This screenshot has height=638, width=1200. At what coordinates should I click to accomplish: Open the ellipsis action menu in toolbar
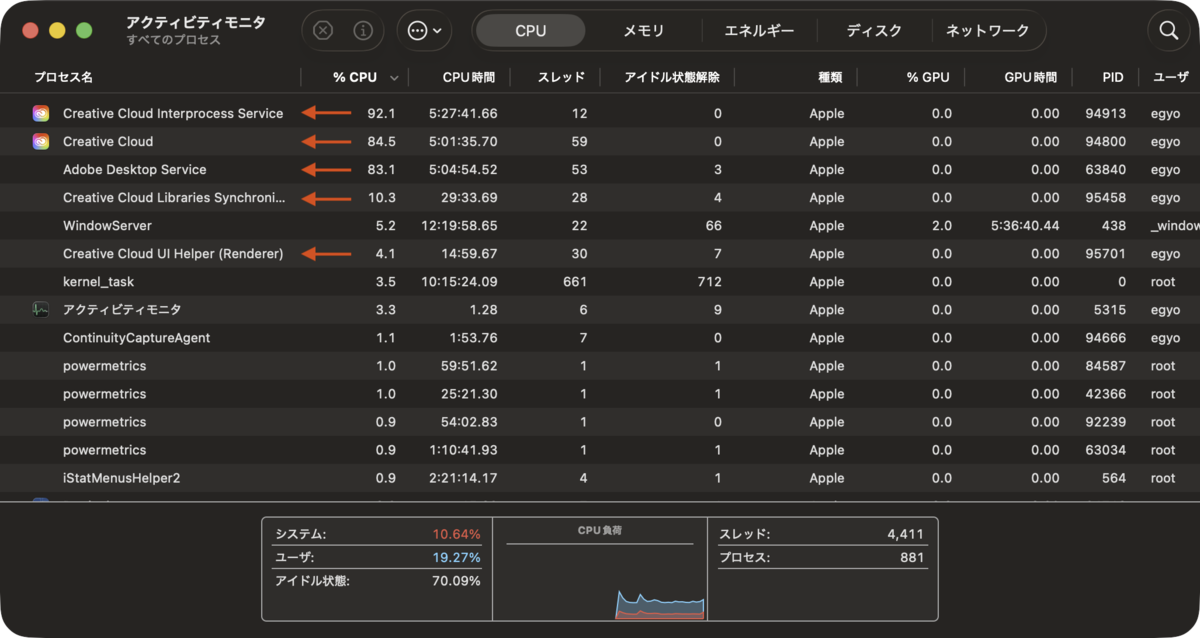click(425, 30)
